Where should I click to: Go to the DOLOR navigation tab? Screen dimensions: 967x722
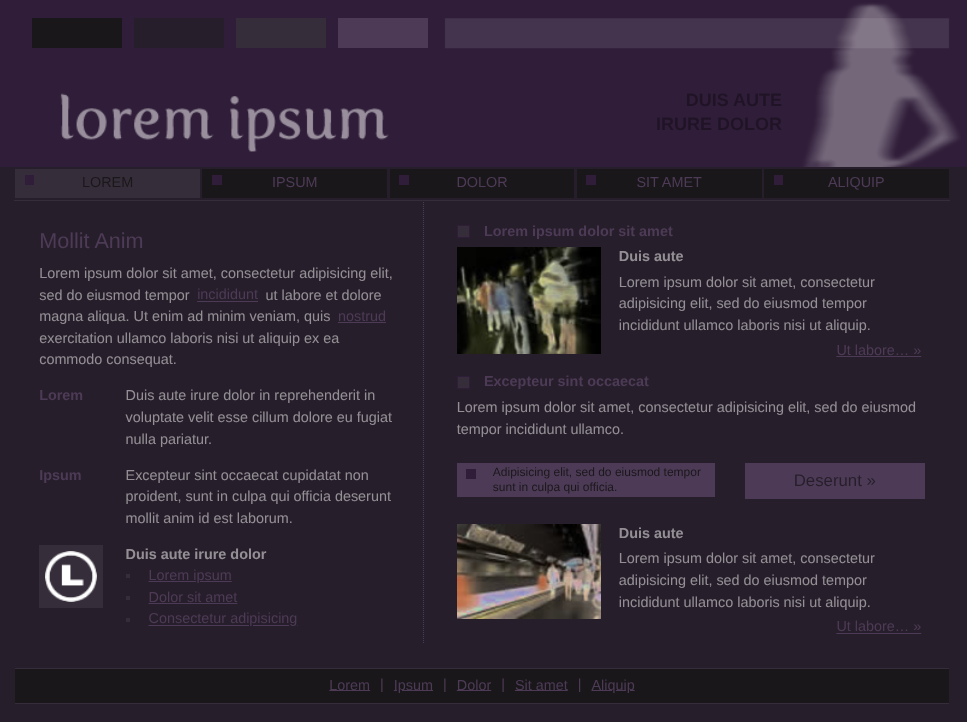coord(482,182)
